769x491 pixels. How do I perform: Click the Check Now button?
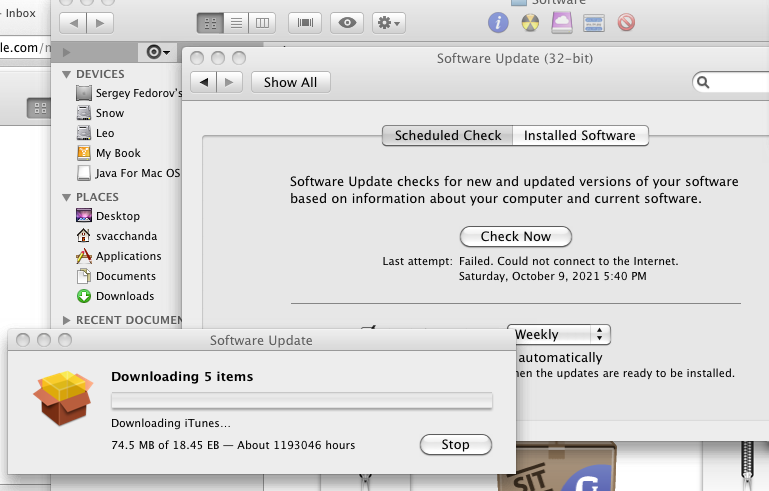point(515,236)
